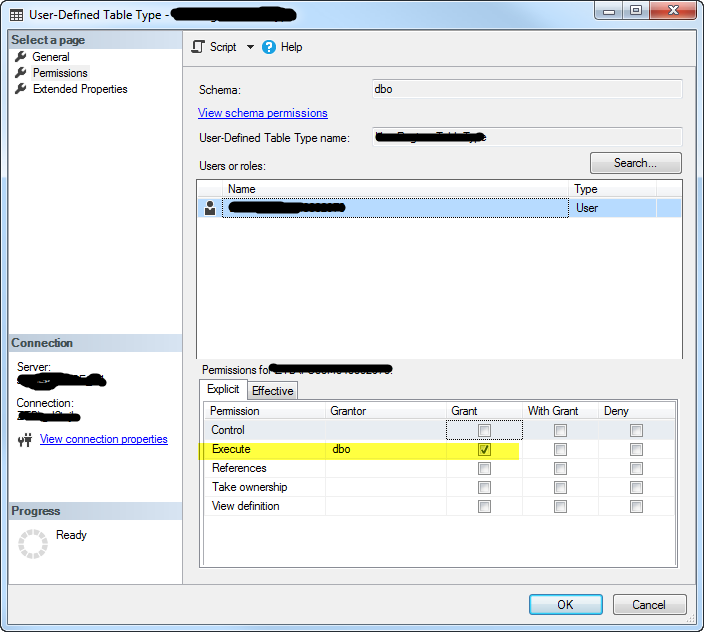Screen dimensions: 704x632
Task: Click the Cancel button
Action: tap(649, 605)
